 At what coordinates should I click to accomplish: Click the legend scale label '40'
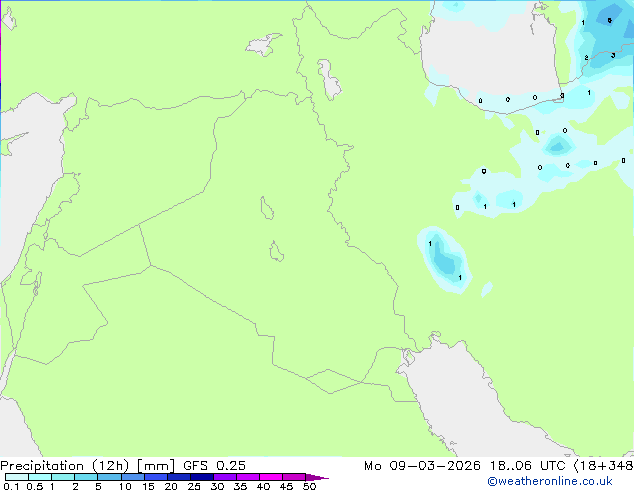pyautogui.click(x=264, y=486)
